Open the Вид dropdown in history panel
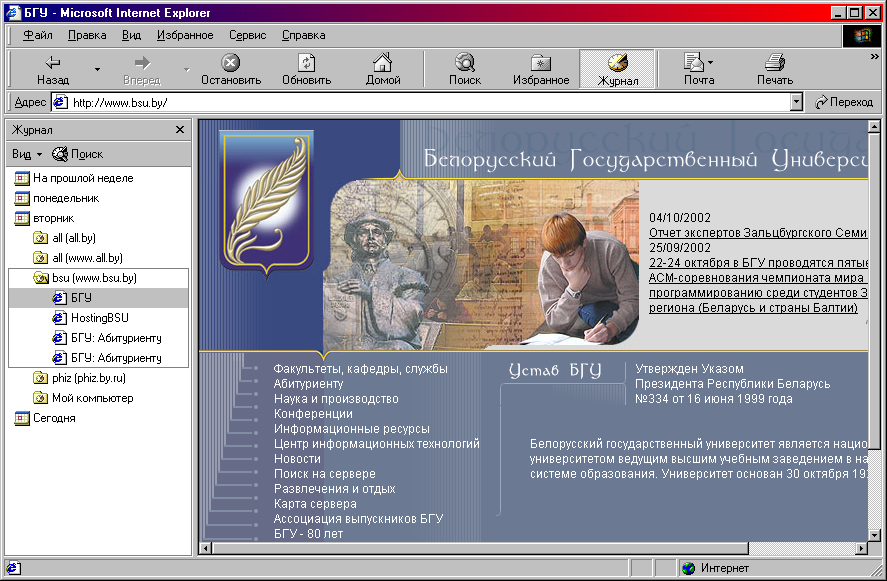 tap(27, 154)
